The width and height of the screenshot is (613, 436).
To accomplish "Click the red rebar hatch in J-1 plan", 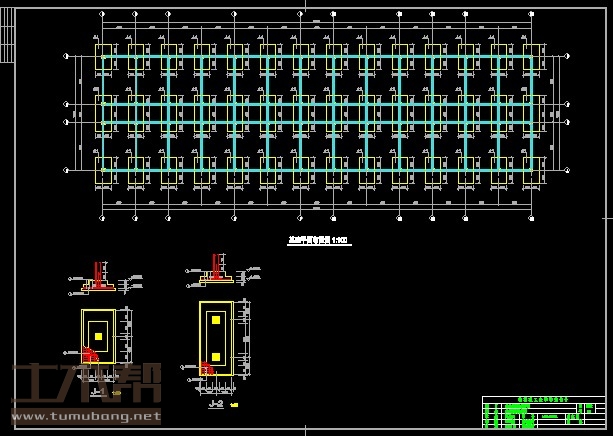I will pyautogui.click(x=90, y=354).
